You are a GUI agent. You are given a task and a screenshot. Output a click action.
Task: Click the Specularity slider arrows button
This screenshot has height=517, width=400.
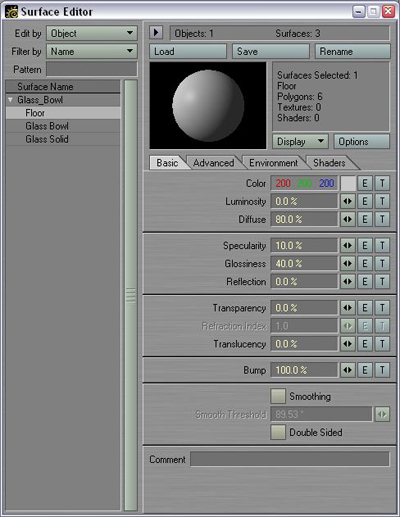[x=347, y=246]
